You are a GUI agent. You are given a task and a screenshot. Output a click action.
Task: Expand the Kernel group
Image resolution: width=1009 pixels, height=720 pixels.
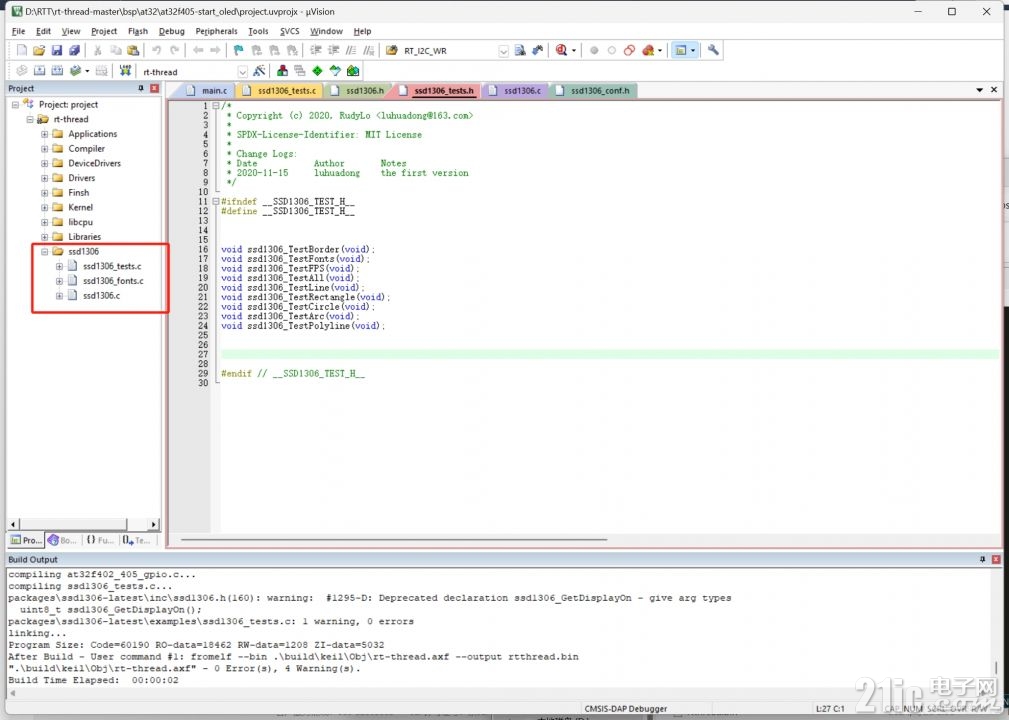click(x=44, y=207)
